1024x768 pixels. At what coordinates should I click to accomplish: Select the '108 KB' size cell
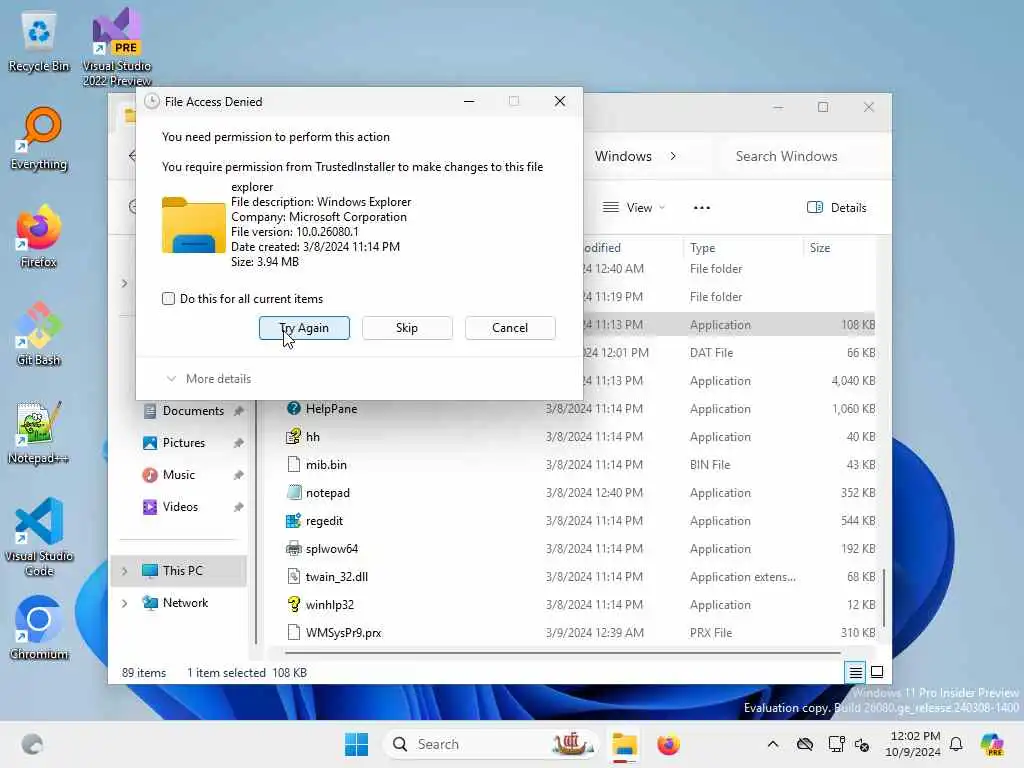click(858, 325)
